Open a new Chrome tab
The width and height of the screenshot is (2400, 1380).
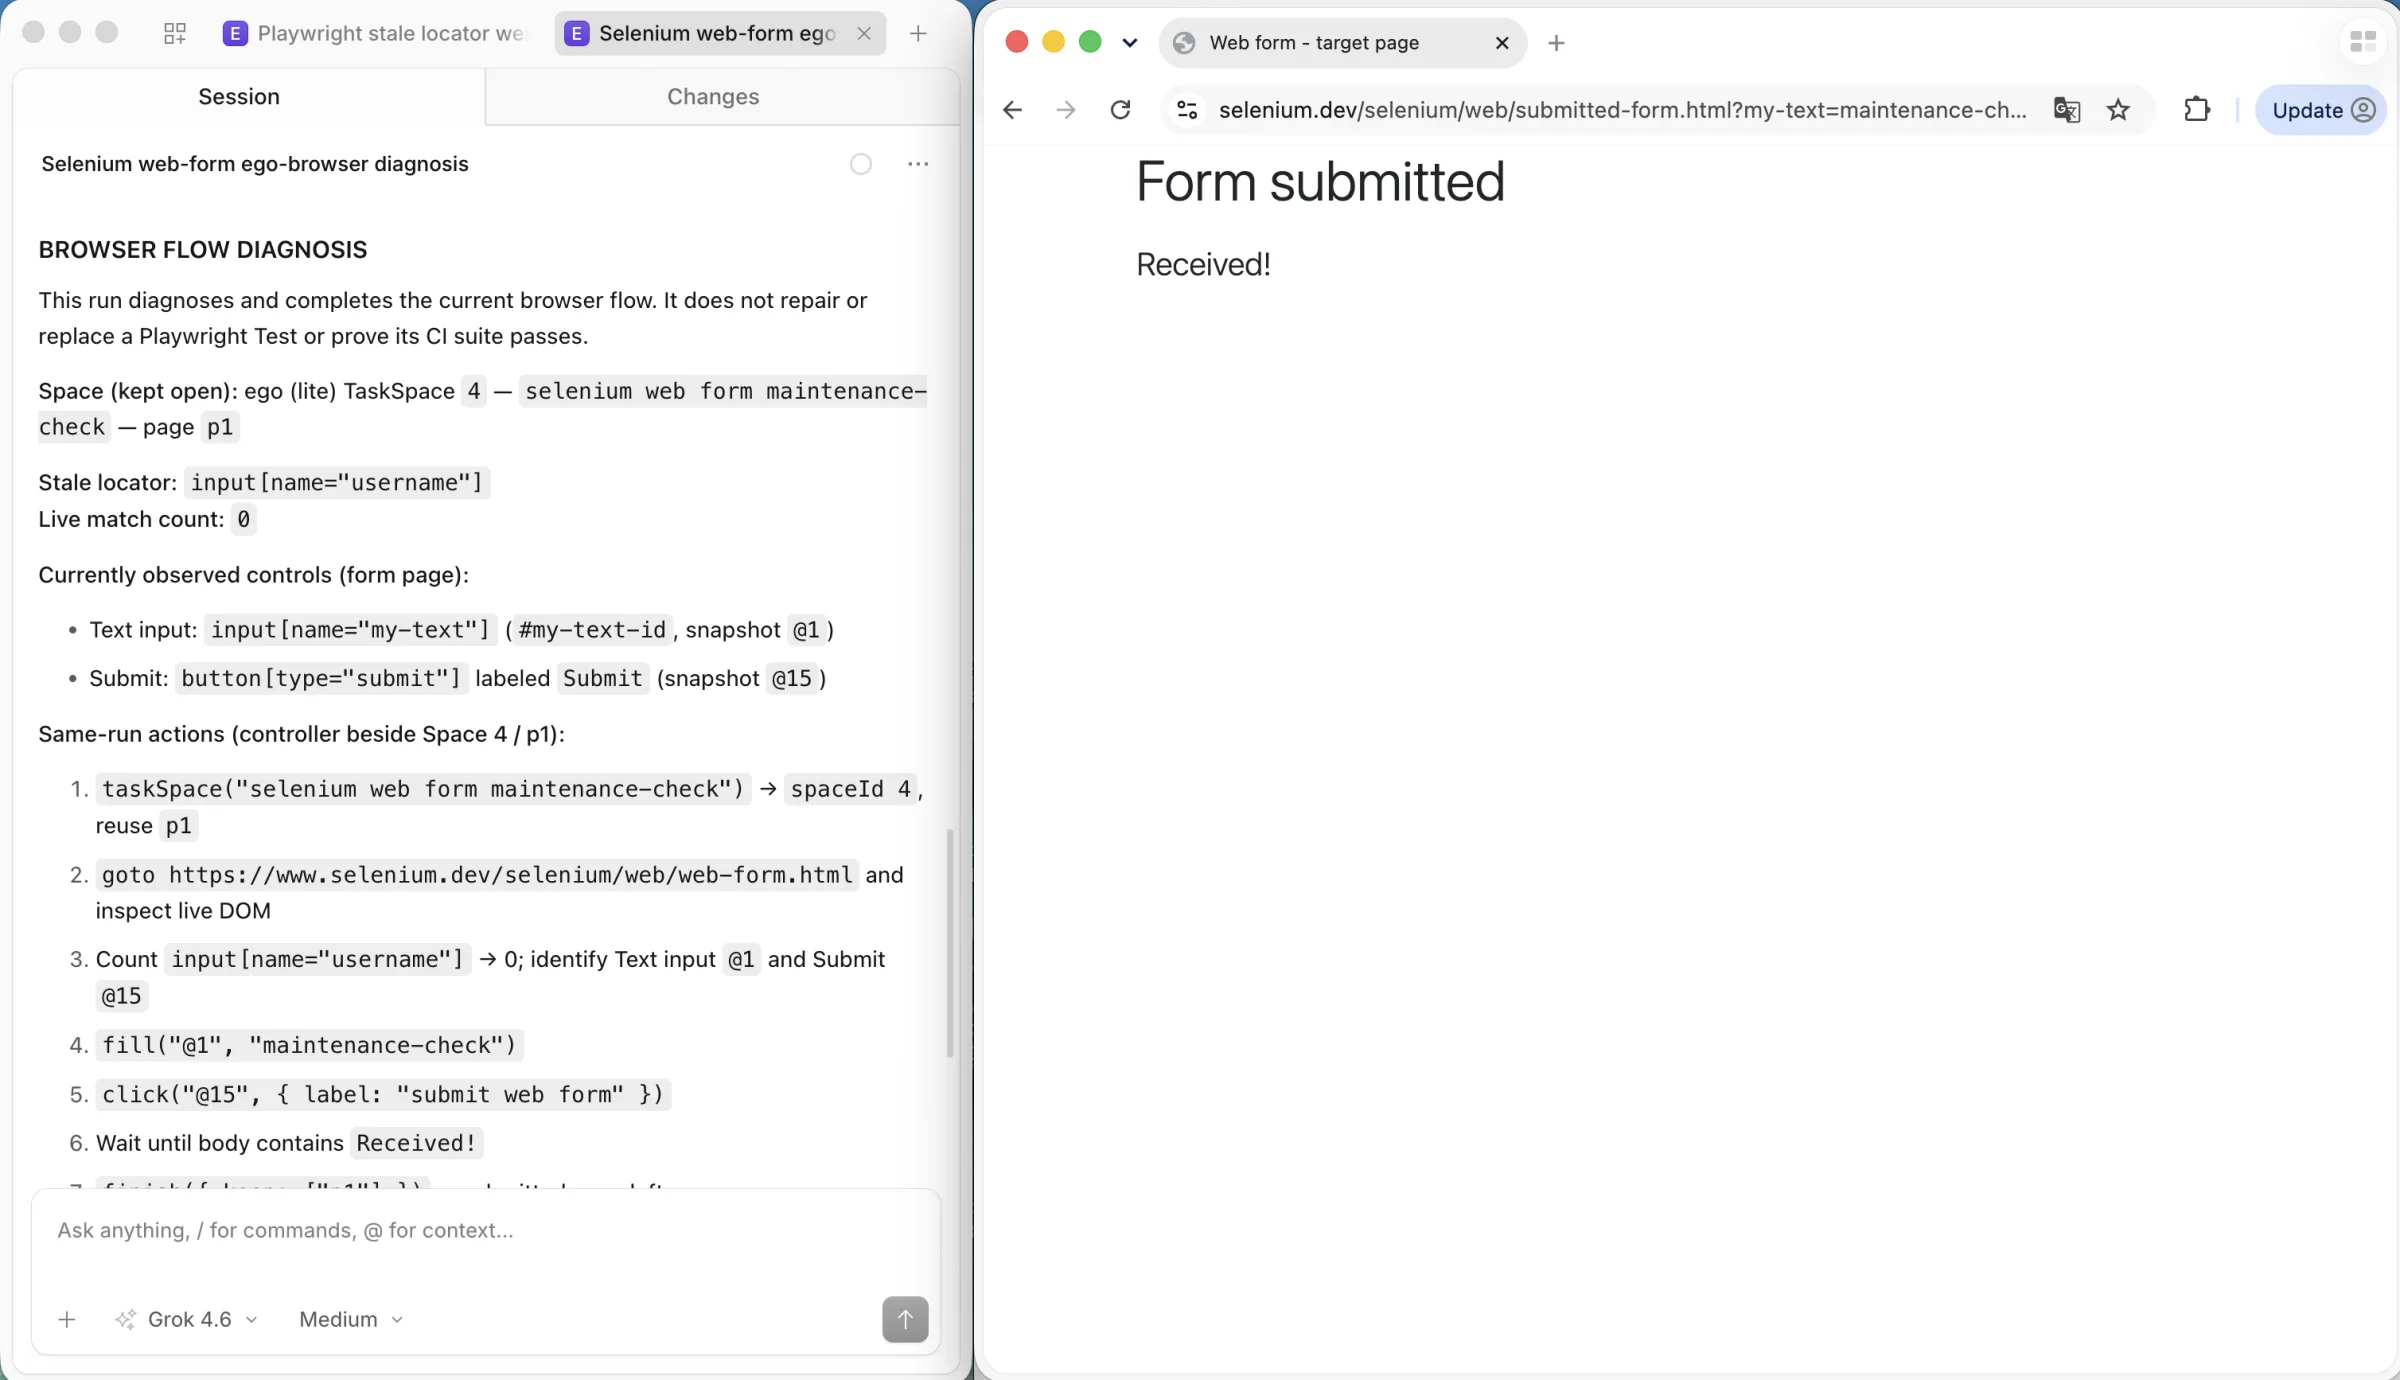(x=1556, y=42)
